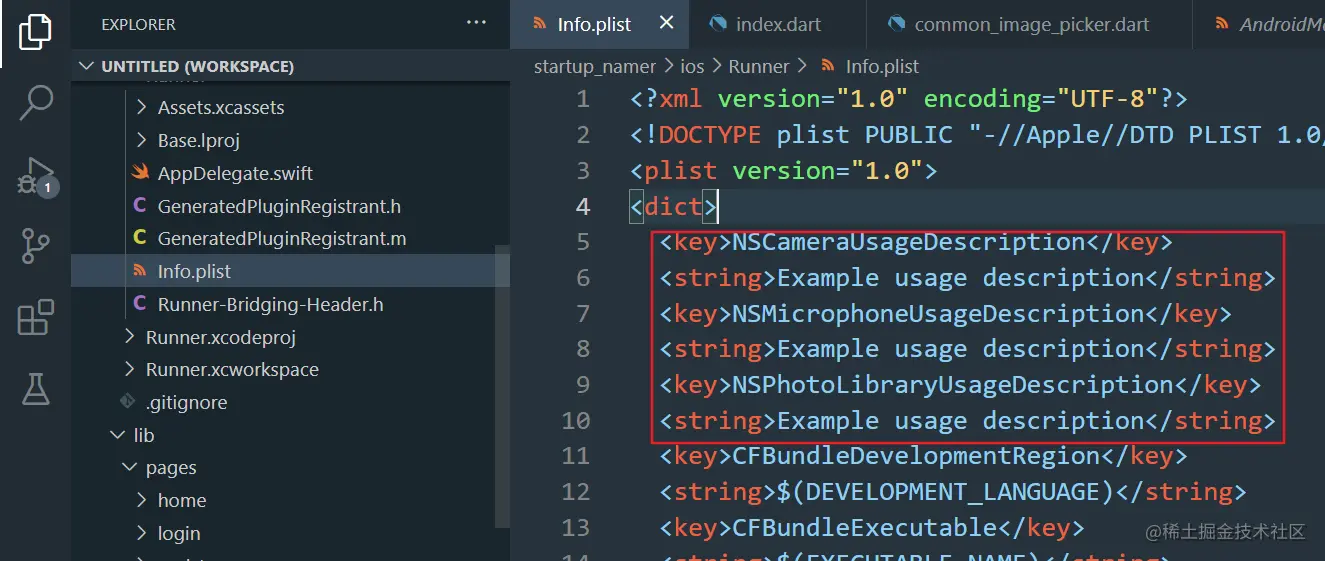The image size is (1325, 561).
Task: Open the Explorer view in activity bar
Action: point(35,32)
